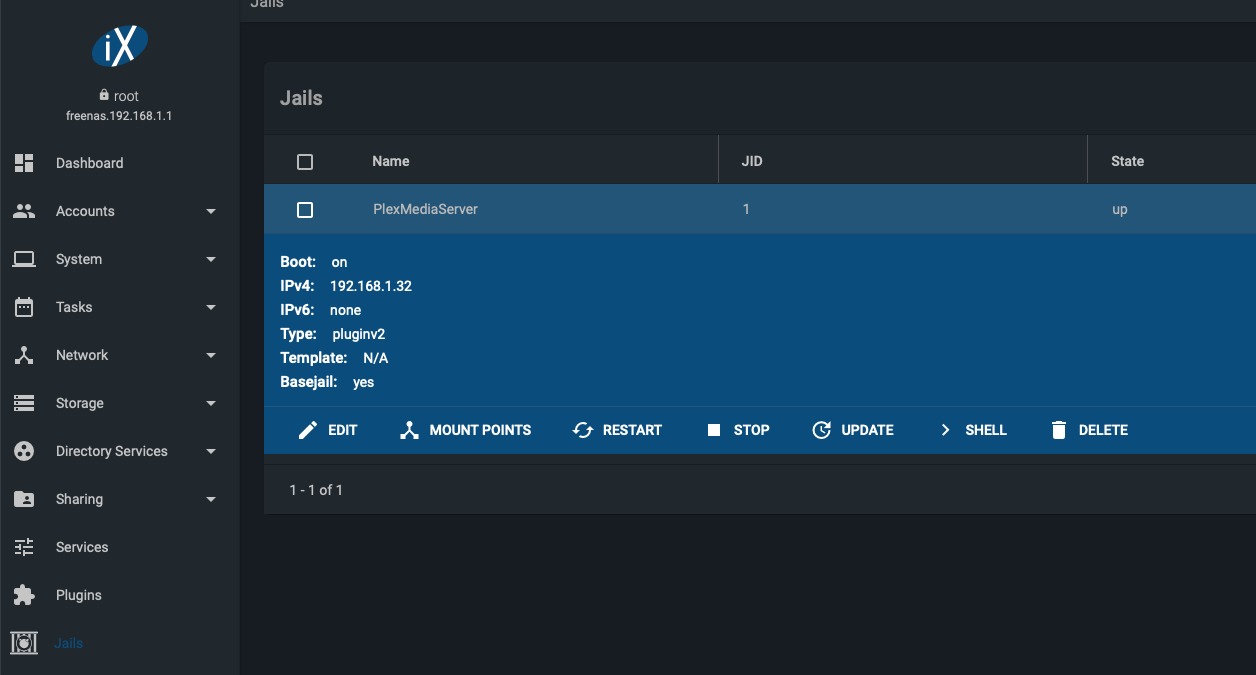The image size is (1256, 675).
Task: Click the iX logo at top of sidebar
Action: point(120,46)
